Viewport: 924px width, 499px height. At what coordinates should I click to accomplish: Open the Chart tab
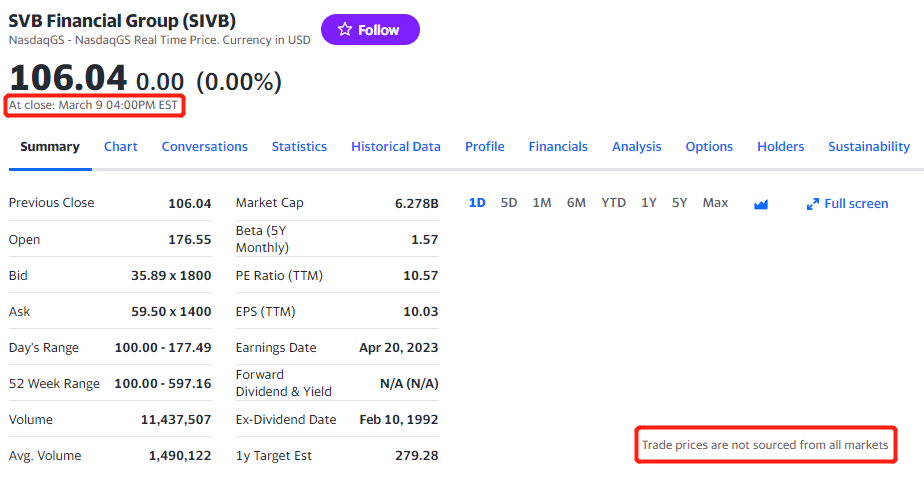pyautogui.click(x=121, y=147)
